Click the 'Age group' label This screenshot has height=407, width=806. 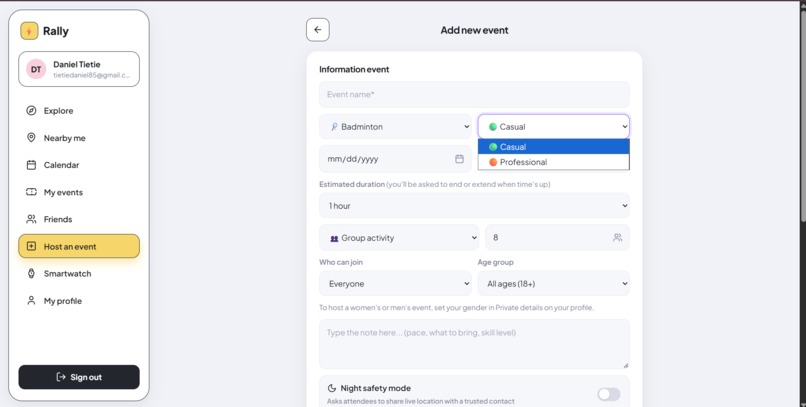496,262
